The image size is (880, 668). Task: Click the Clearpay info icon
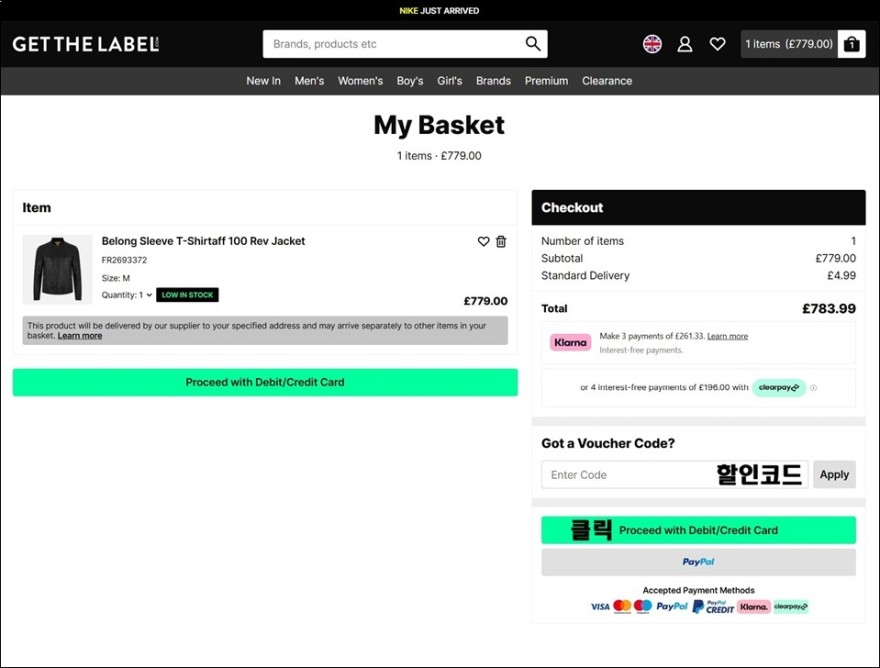pyautogui.click(x=813, y=387)
